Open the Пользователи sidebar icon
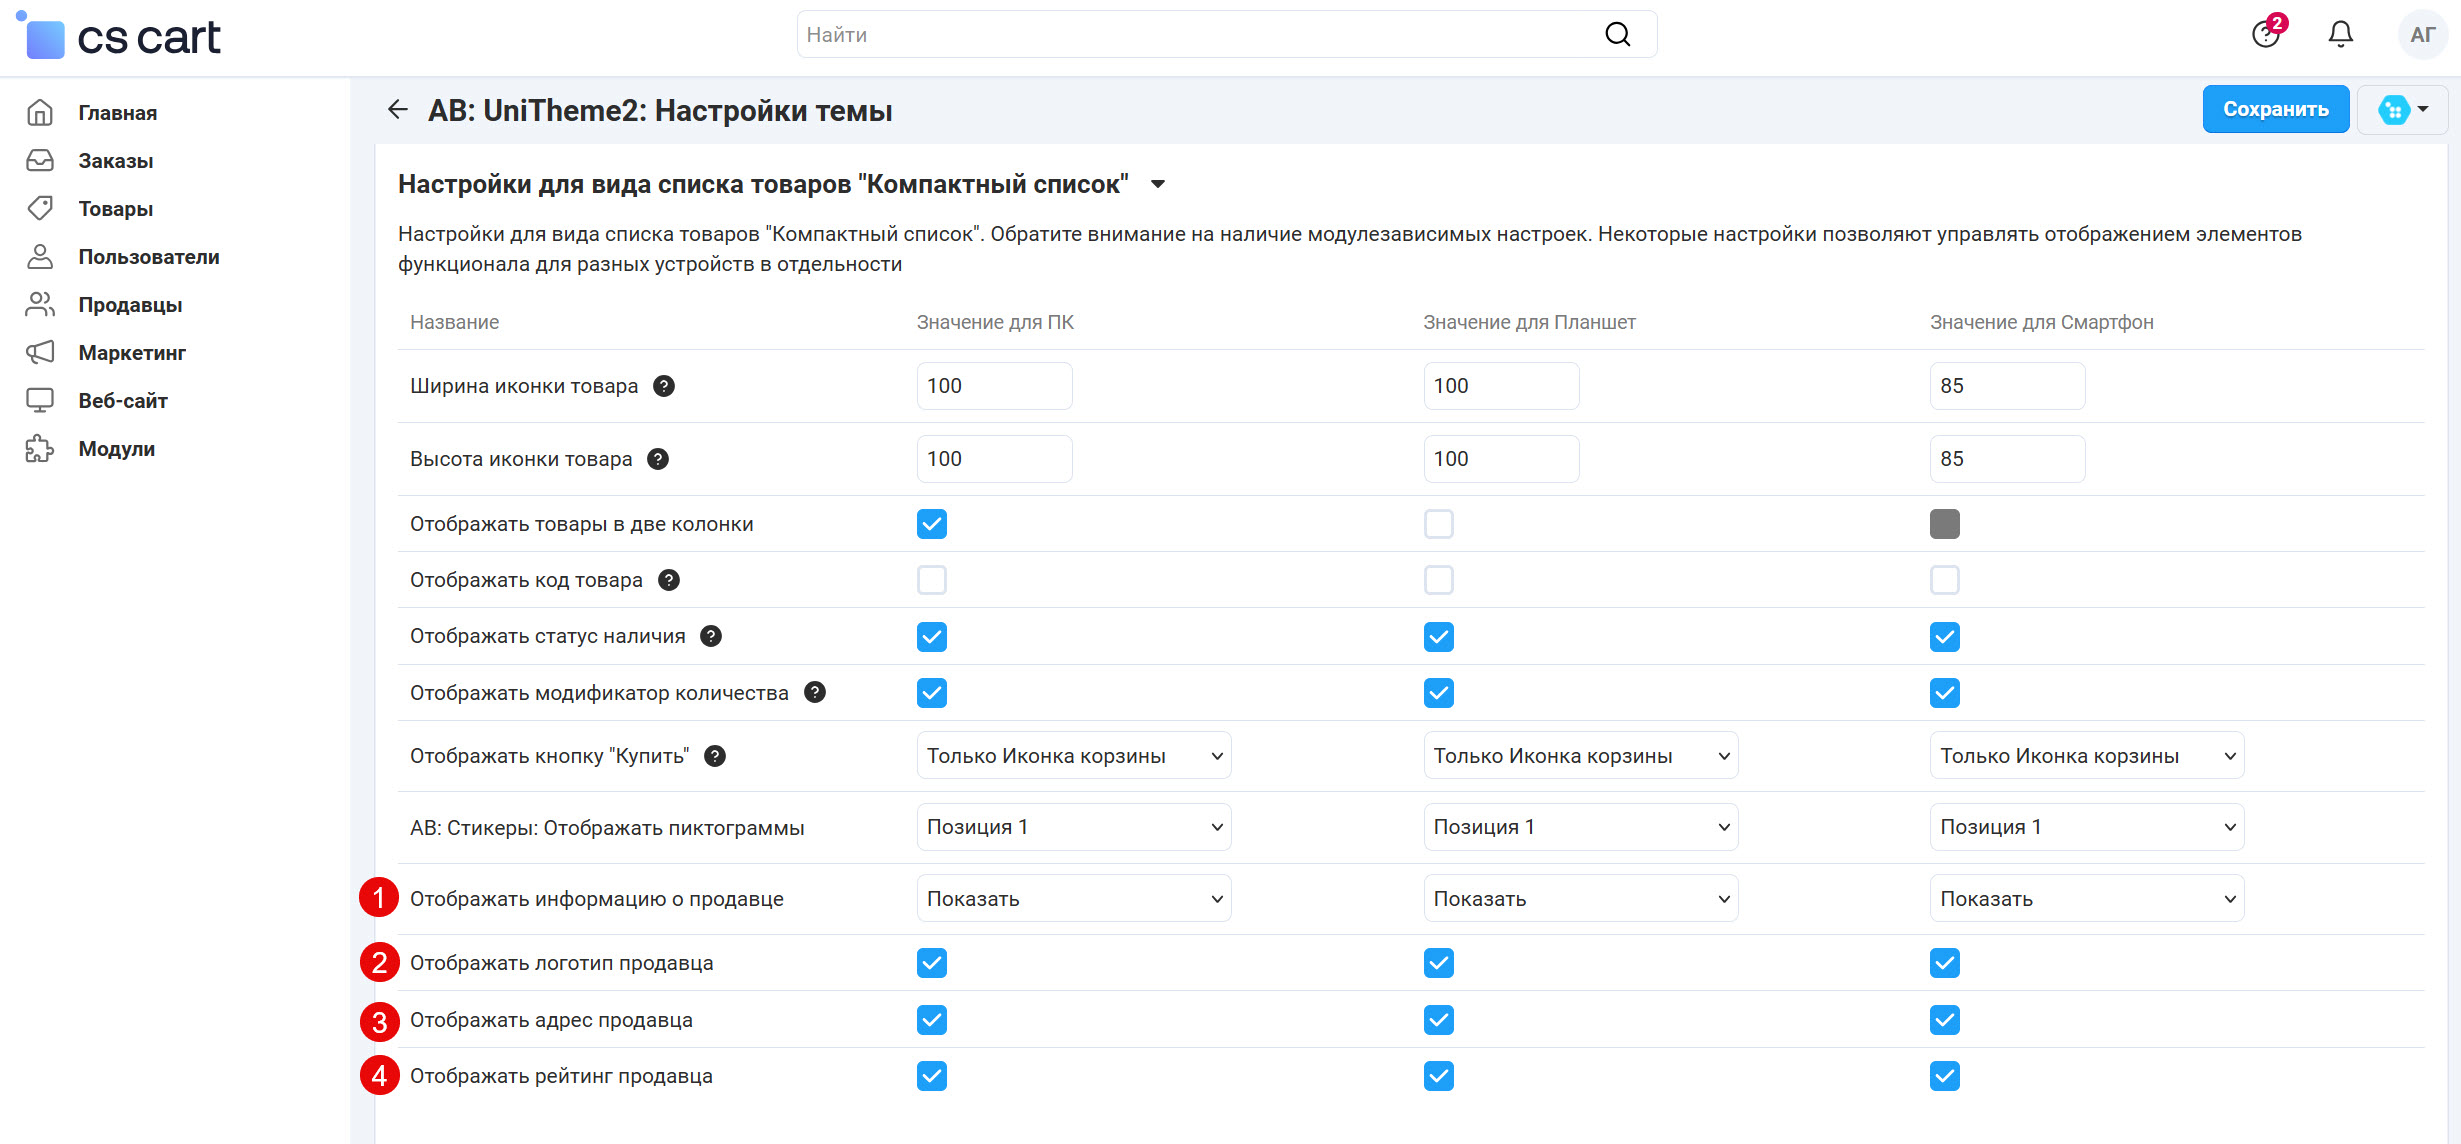This screenshot has height=1144, width=2461. point(40,256)
